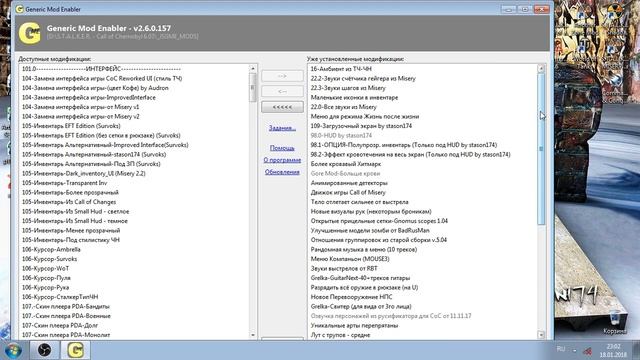Click the available mods scrollbar thumb
This screenshot has height=360, width=640.
[253, 87]
